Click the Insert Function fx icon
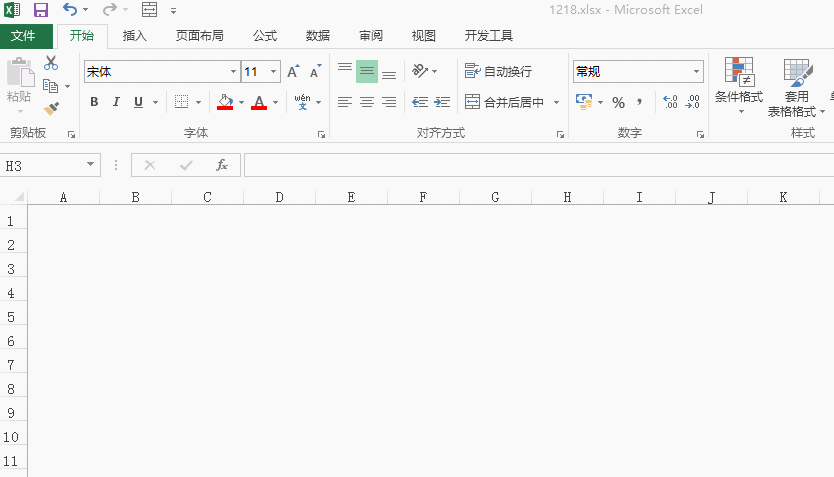834x477 pixels. pos(222,165)
